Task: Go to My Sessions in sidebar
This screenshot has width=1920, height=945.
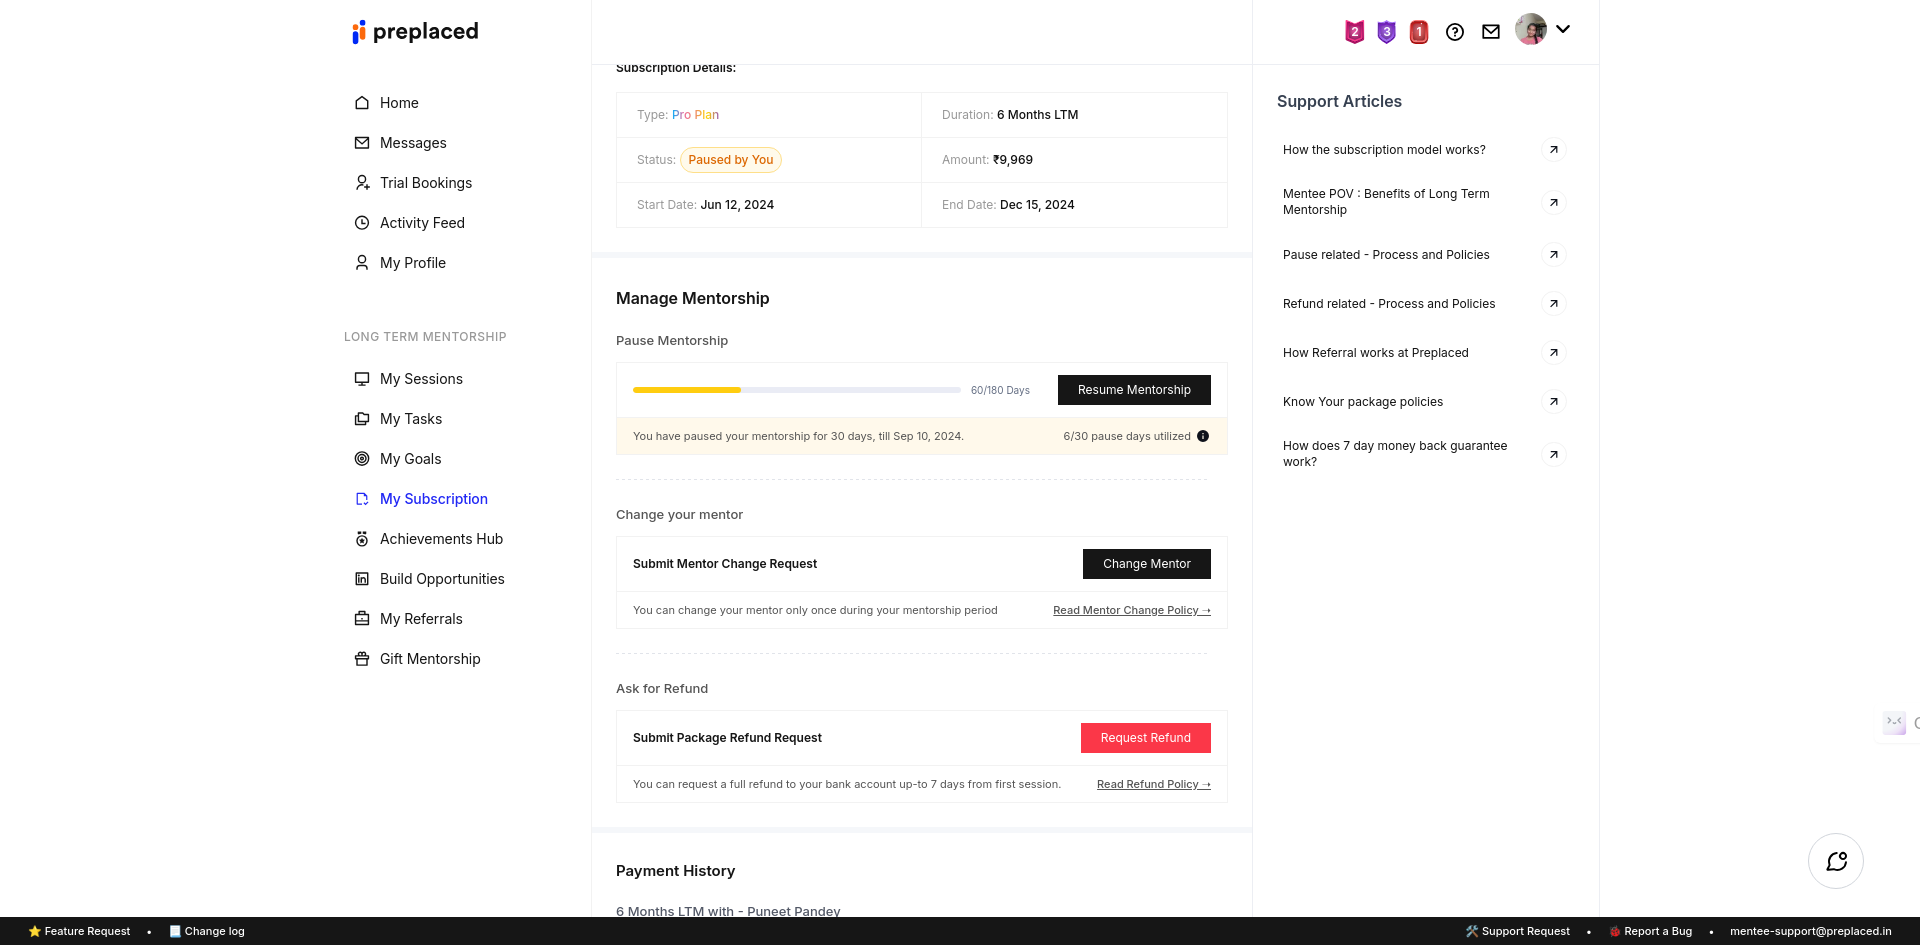Action: (x=421, y=379)
